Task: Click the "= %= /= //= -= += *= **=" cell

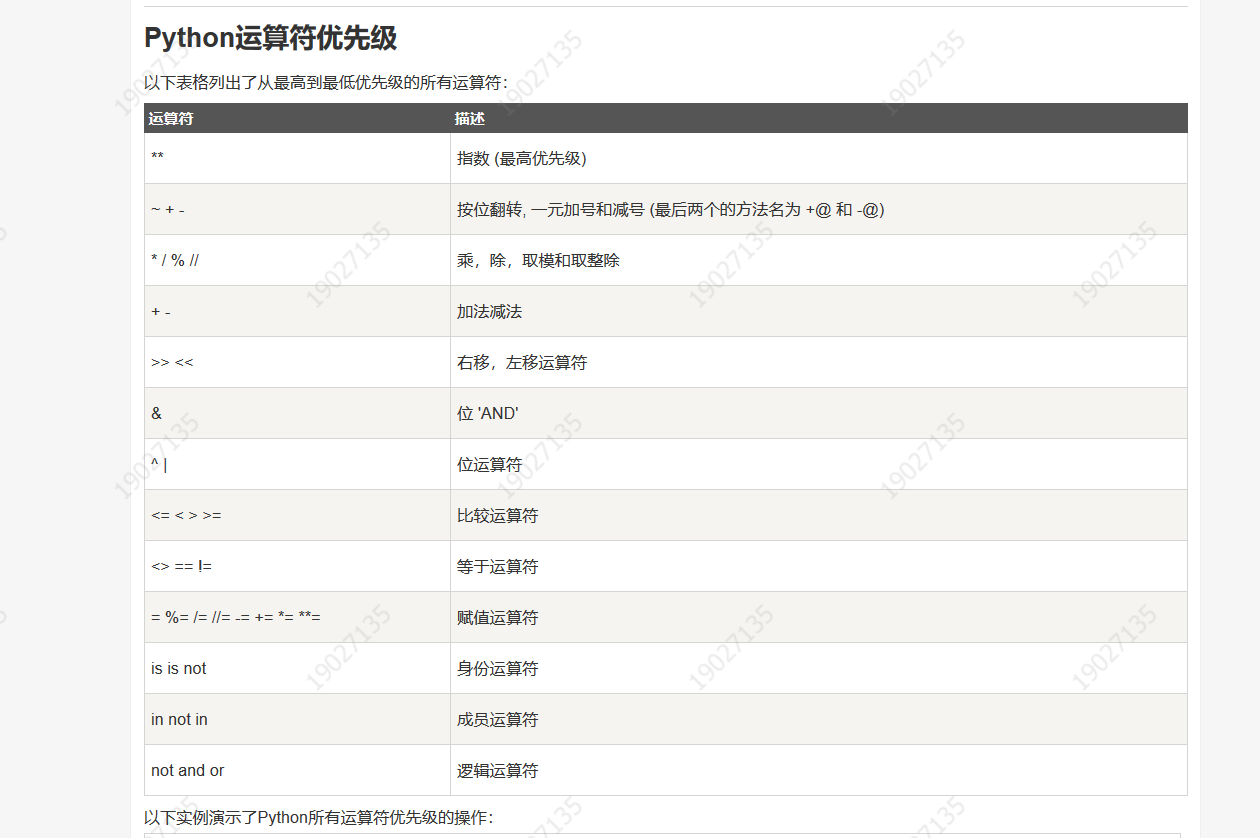Action: coord(297,617)
